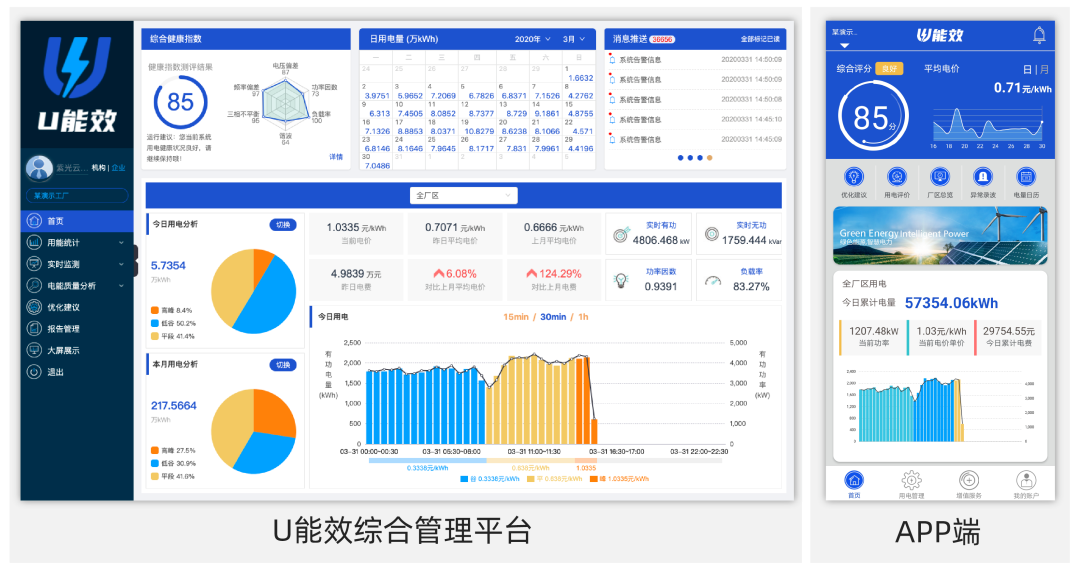
Task: Click yellow 平段 41.6% legend swatch
Action: point(155,476)
